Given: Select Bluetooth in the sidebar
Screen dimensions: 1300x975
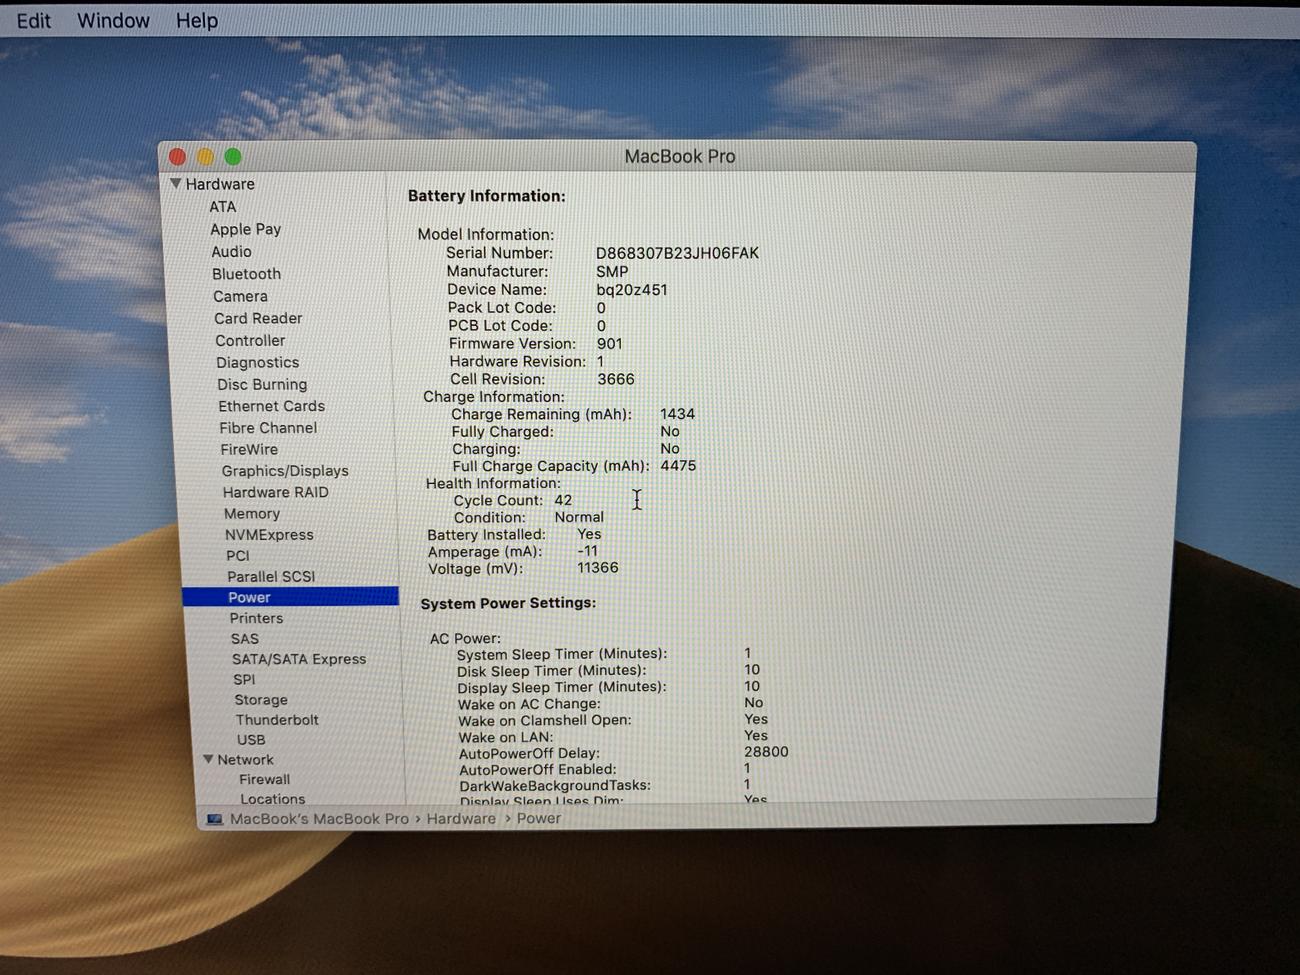Looking at the screenshot, I should click(246, 274).
